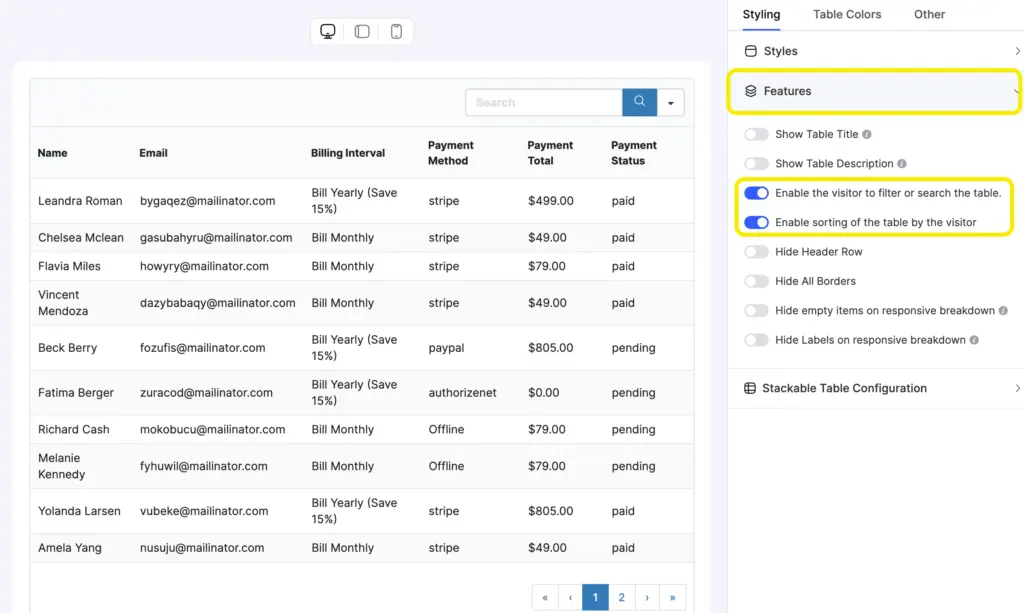Click the Features stacked-layers icon
The image size is (1024, 613).
753,89
